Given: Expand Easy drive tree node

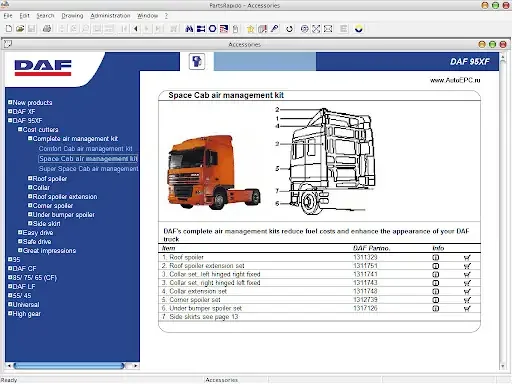Looking at the screenshot, I should click(20, 232).
